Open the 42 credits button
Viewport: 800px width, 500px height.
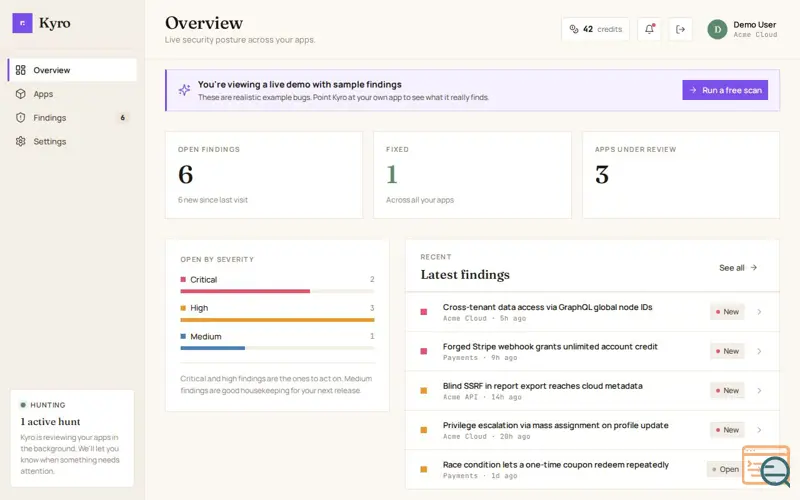pos(595,29)
